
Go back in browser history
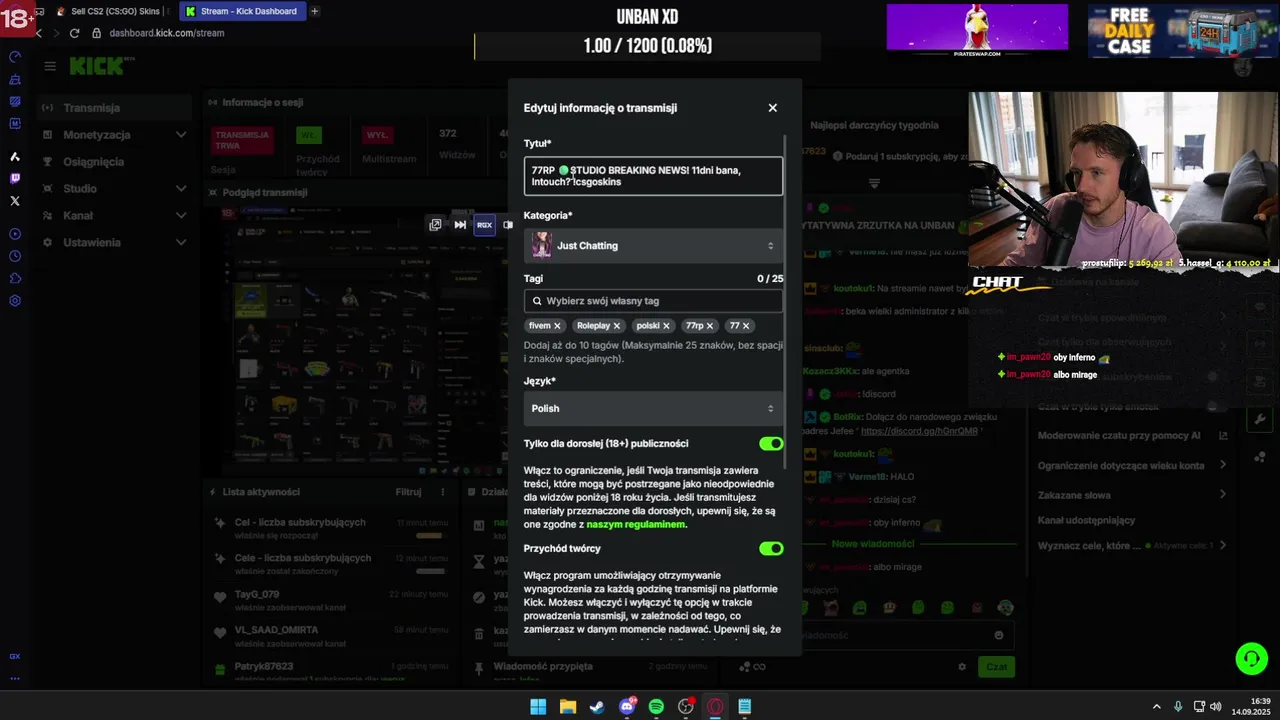(38, 33)
